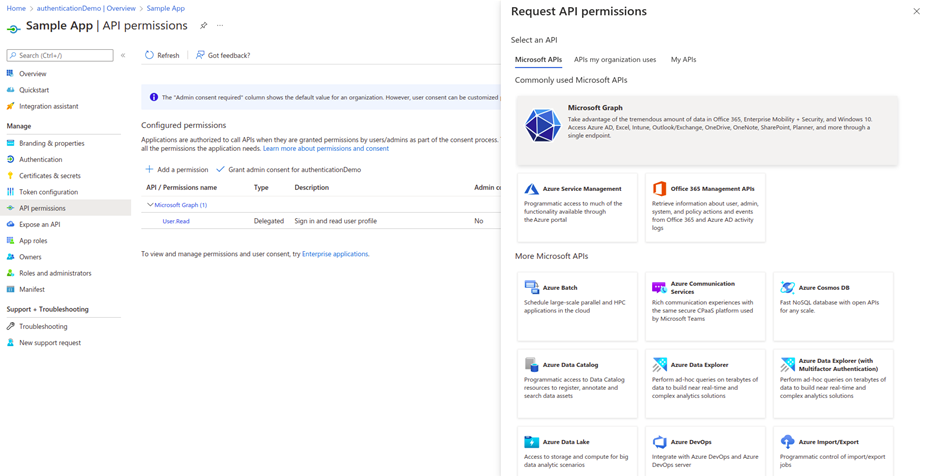
Task: Collapse the Microsoft Graph (1) permissions group
Action: click(x=150, y=205)
